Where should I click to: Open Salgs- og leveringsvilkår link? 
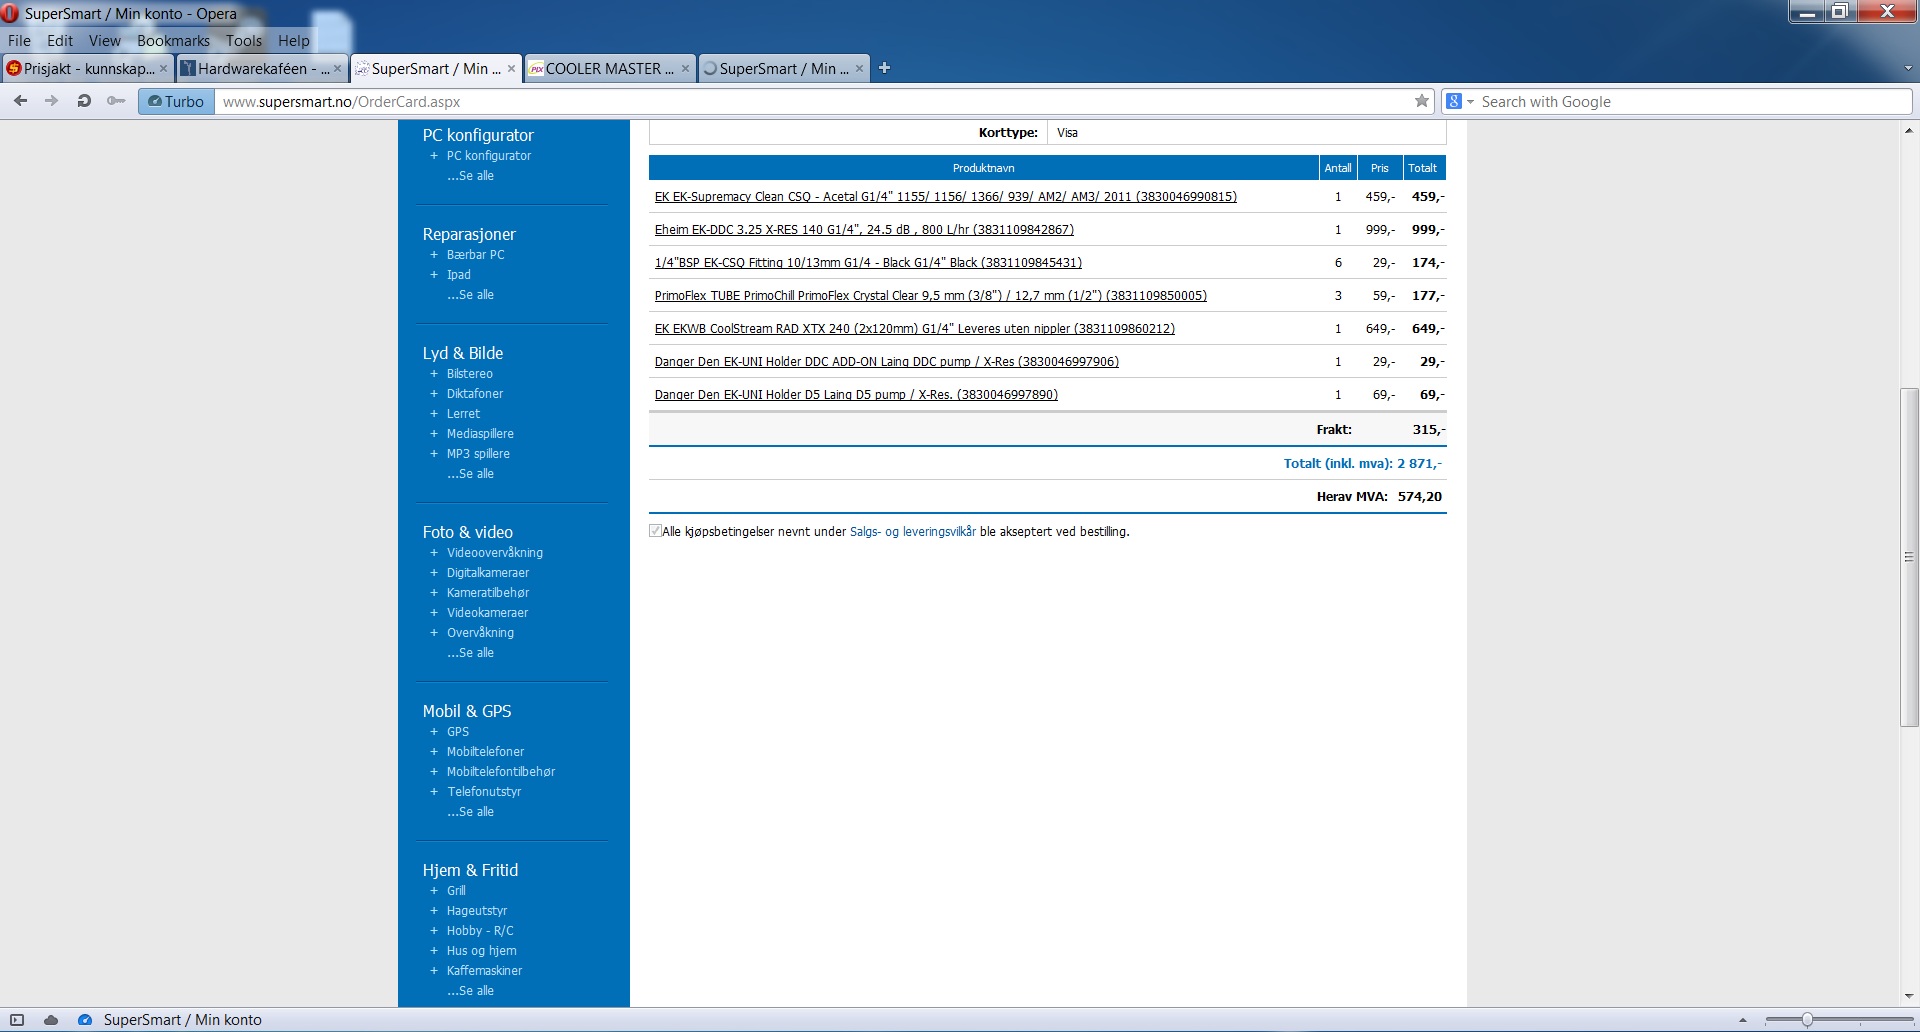(x=912, y=532)
